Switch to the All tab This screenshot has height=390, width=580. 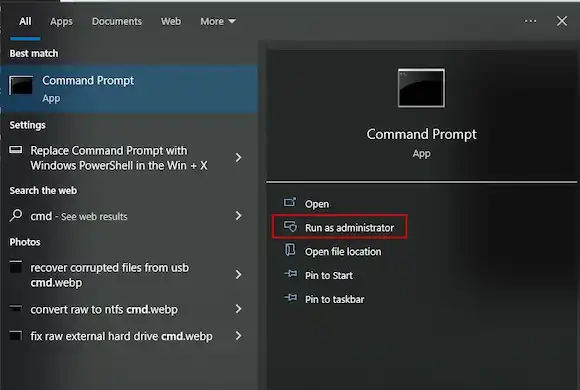pos(25,21)
